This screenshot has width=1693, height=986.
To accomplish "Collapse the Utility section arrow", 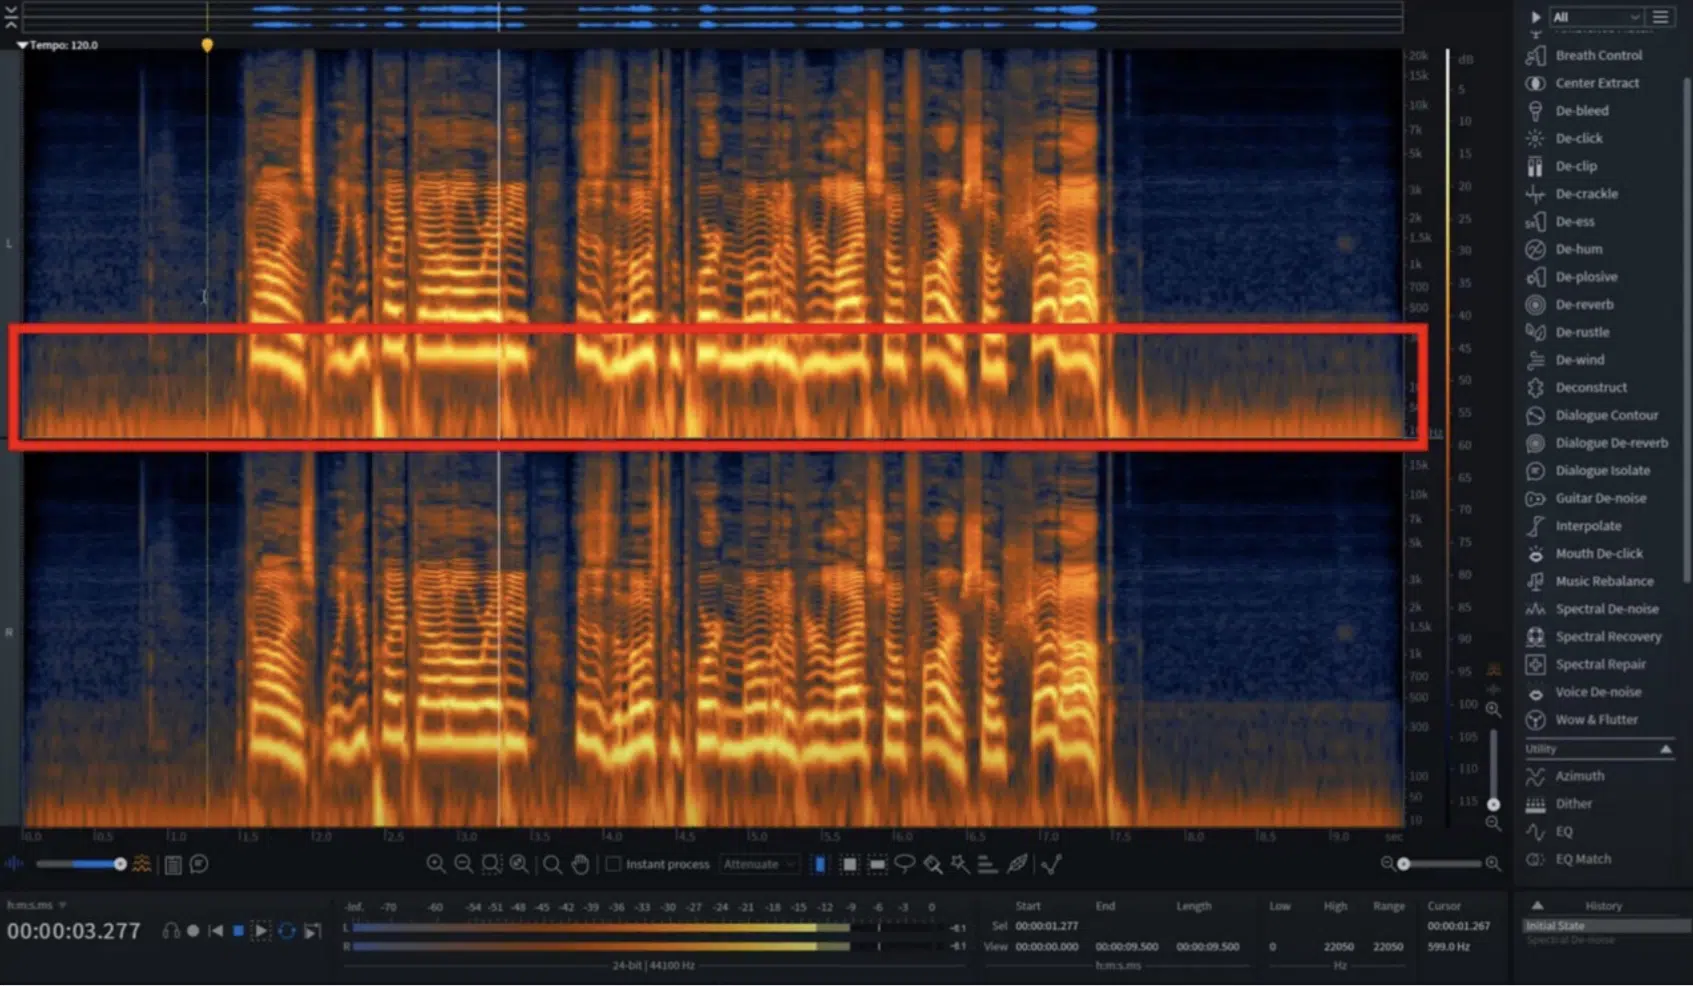I will click(1666, 749).
